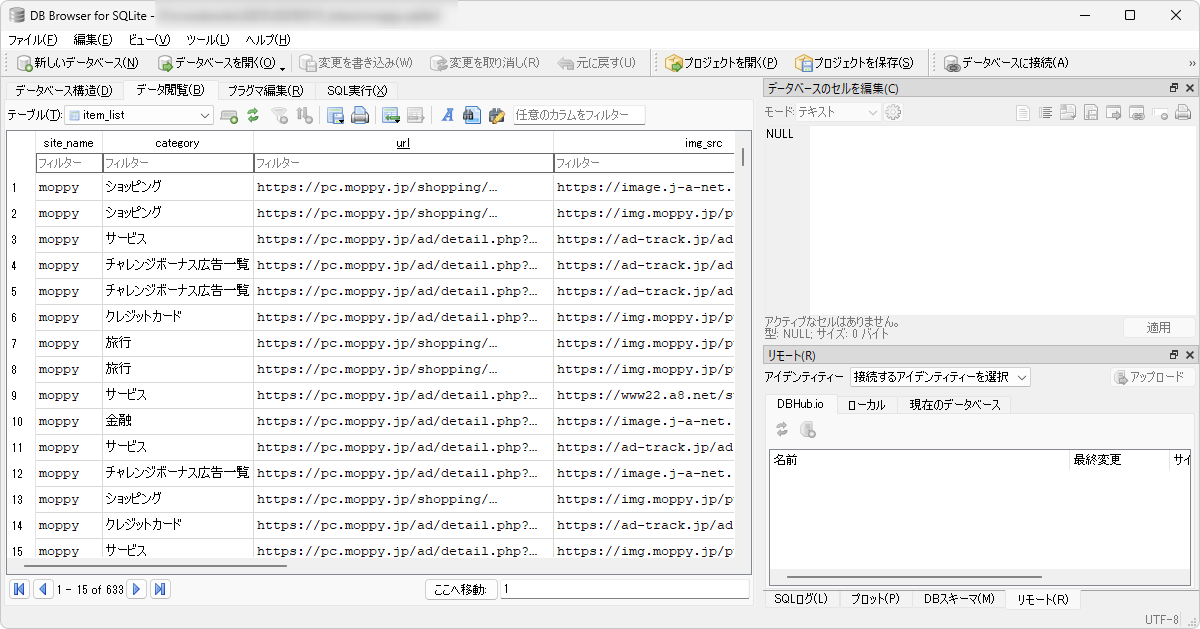Click Write Changes (変更を書き込み)

[356, 63]
